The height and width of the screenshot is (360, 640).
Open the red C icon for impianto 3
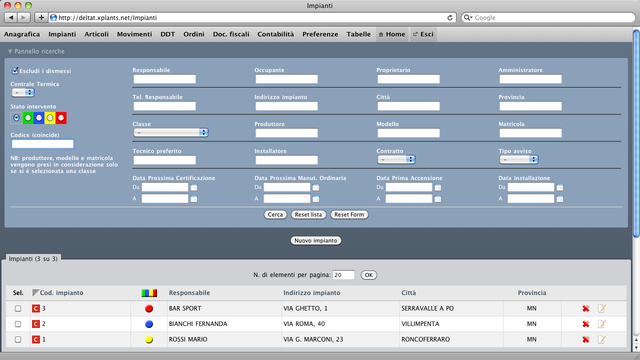36,309
